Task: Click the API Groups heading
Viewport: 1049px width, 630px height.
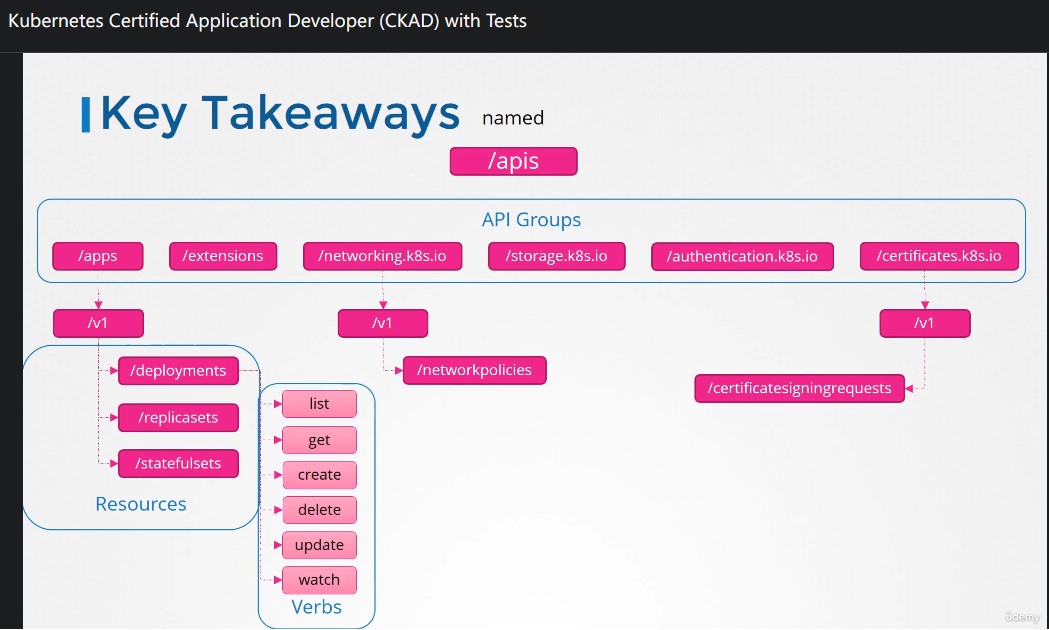Action: 531,219
